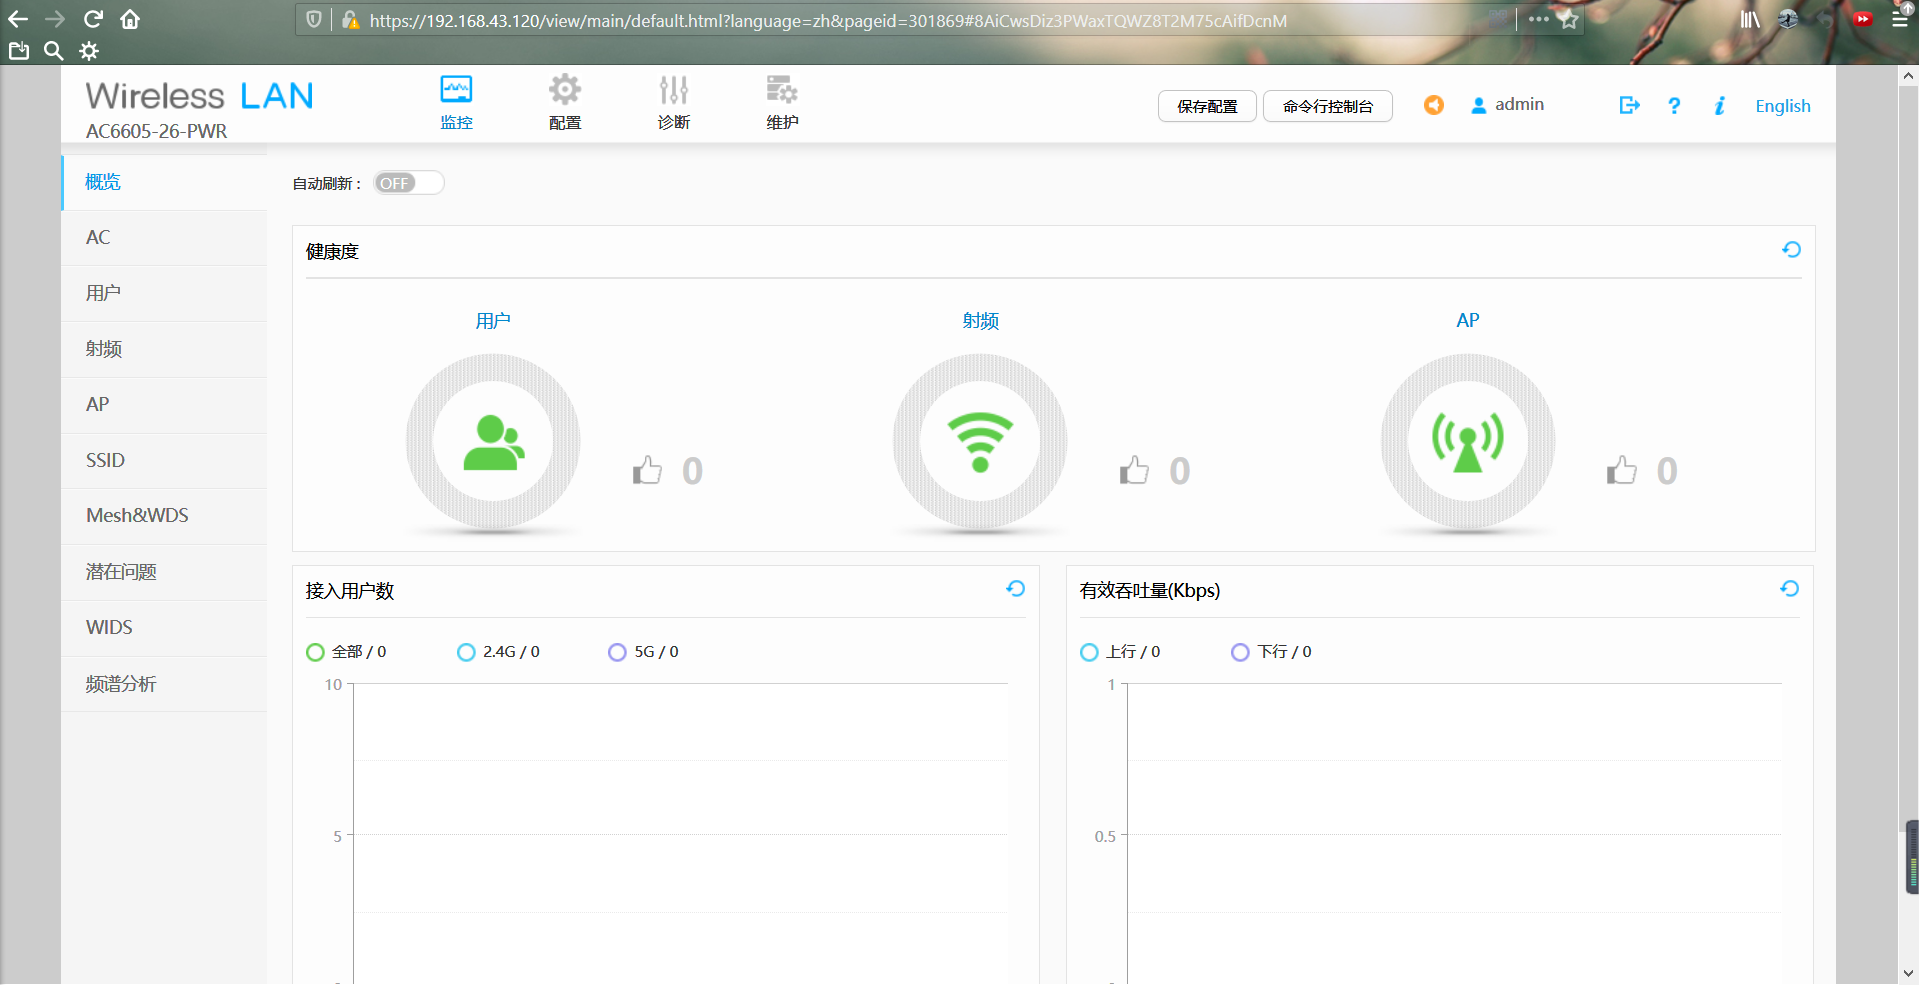The image size is (1919, 985).
Task: Click the orange back-arrow notification icon
Action: 1434,105
